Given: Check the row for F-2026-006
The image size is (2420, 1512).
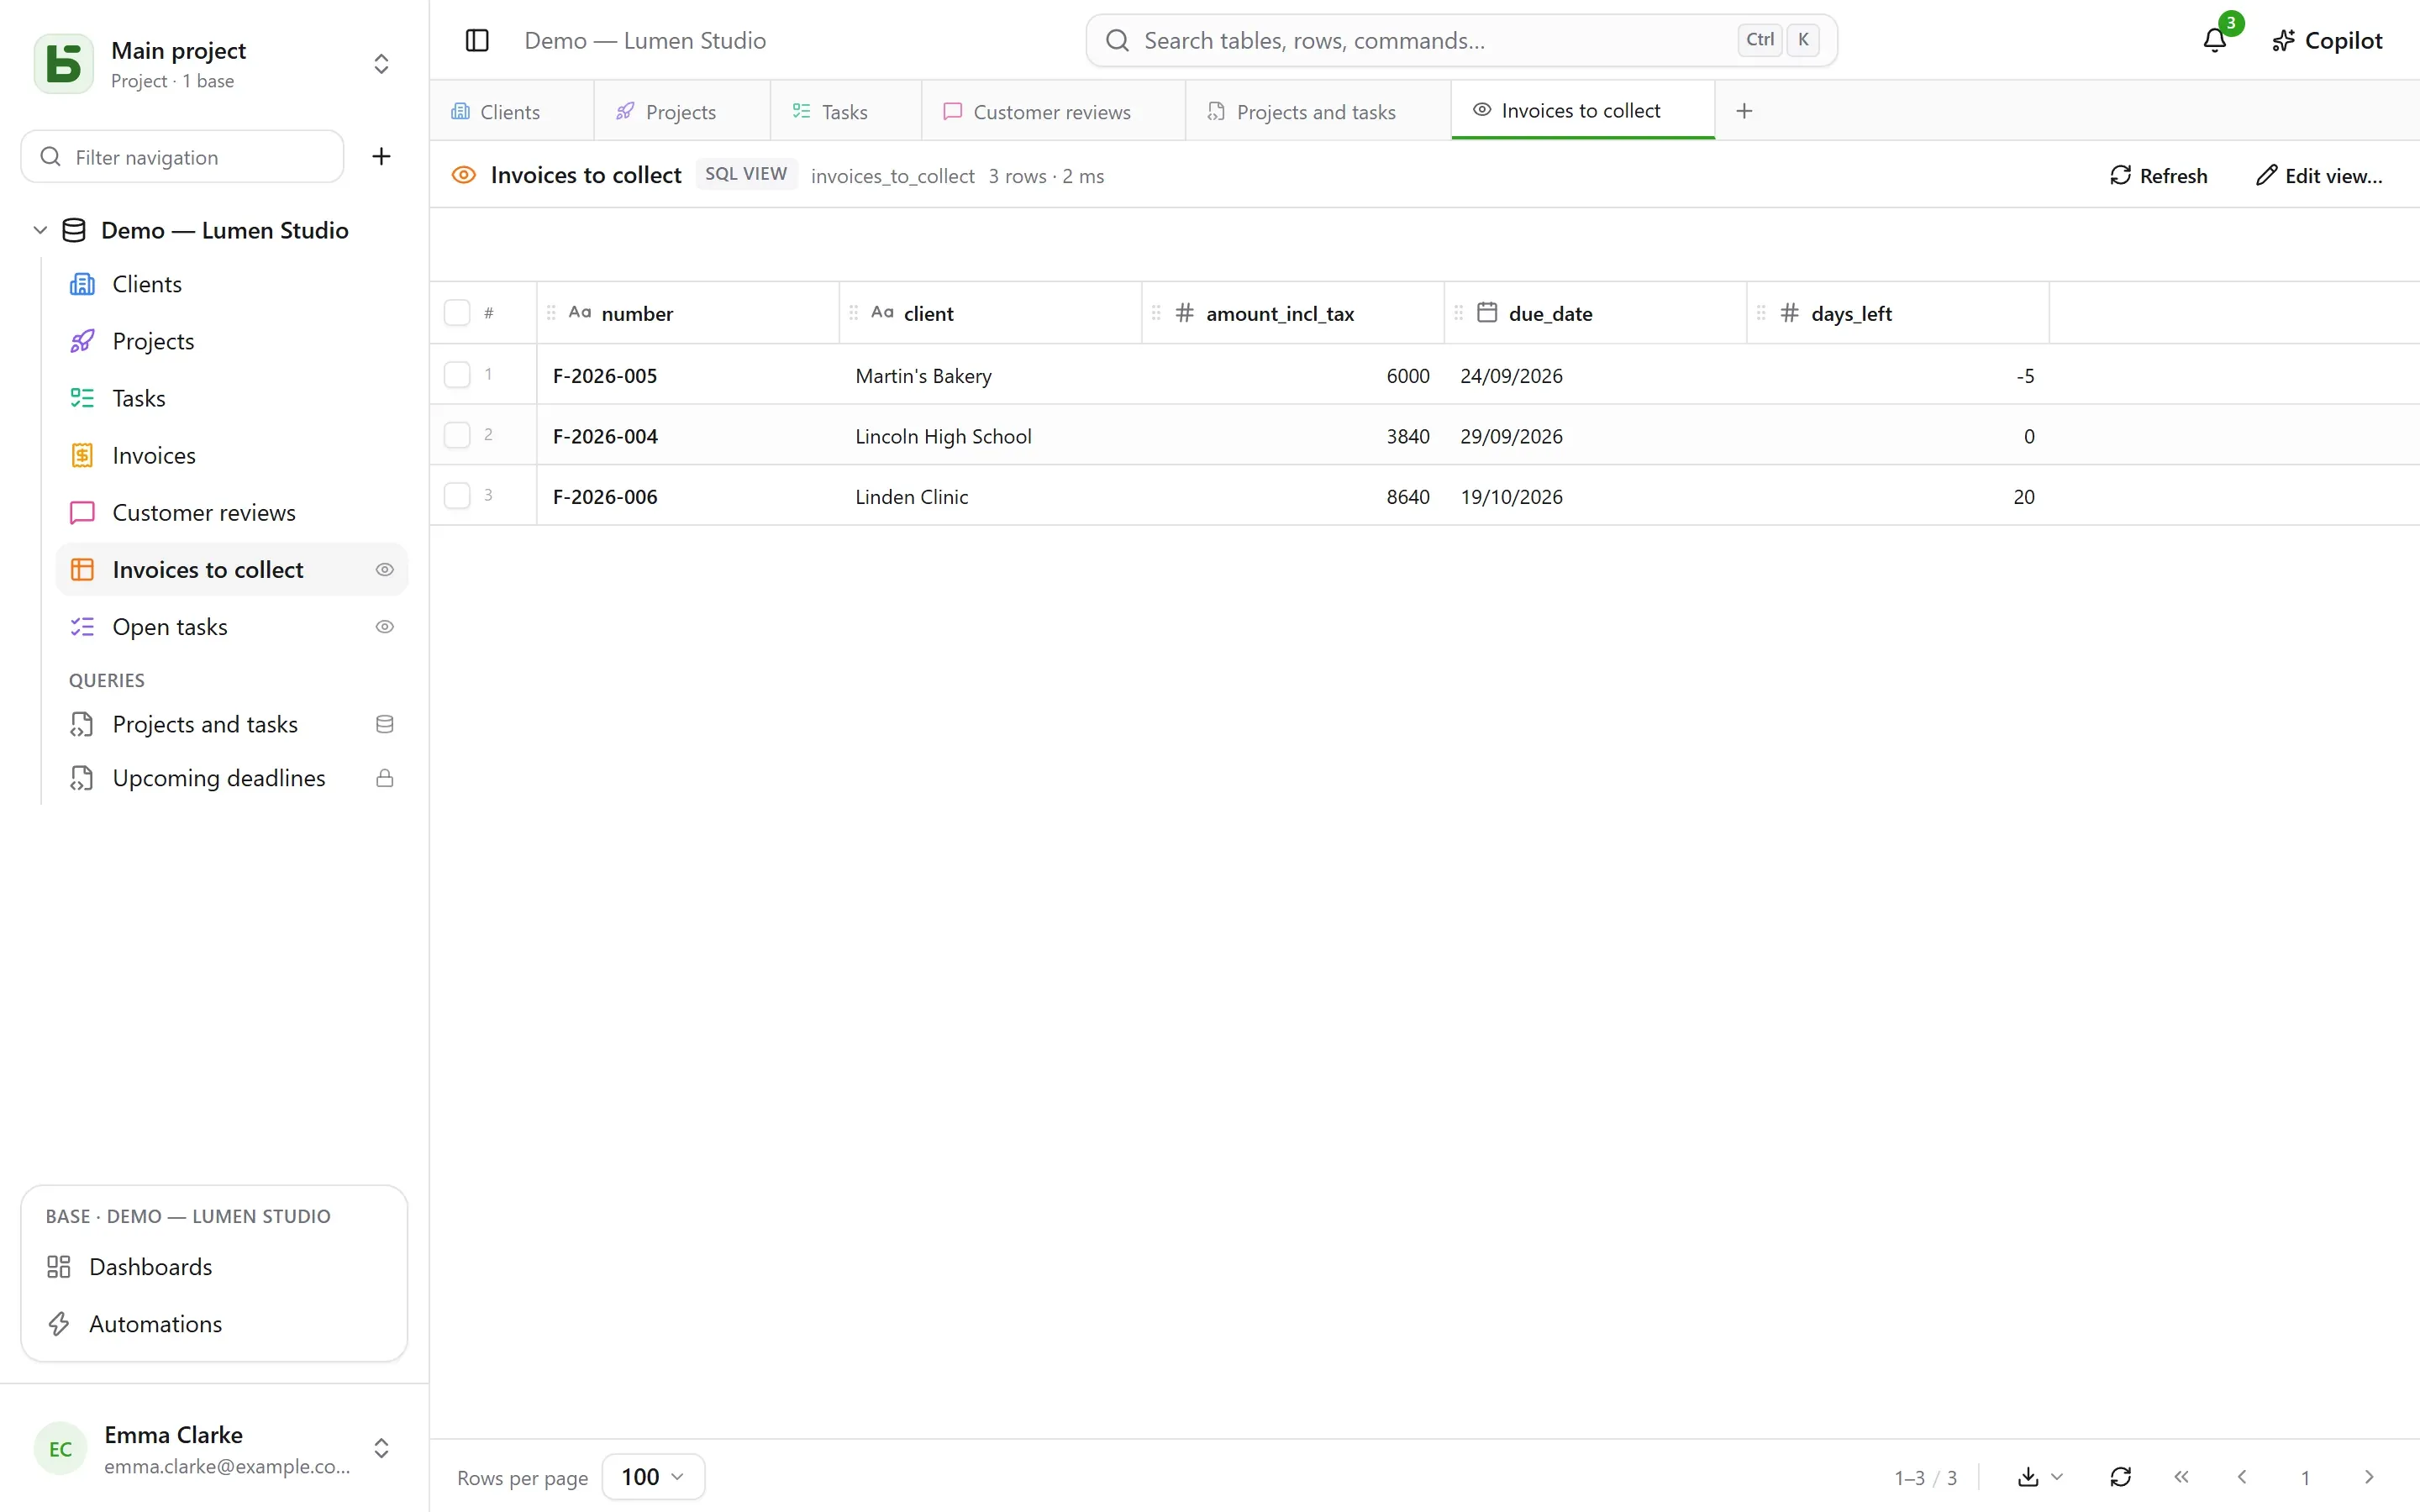Looking at the screenshot, I should pyautogui.click(x=457, y=496).
